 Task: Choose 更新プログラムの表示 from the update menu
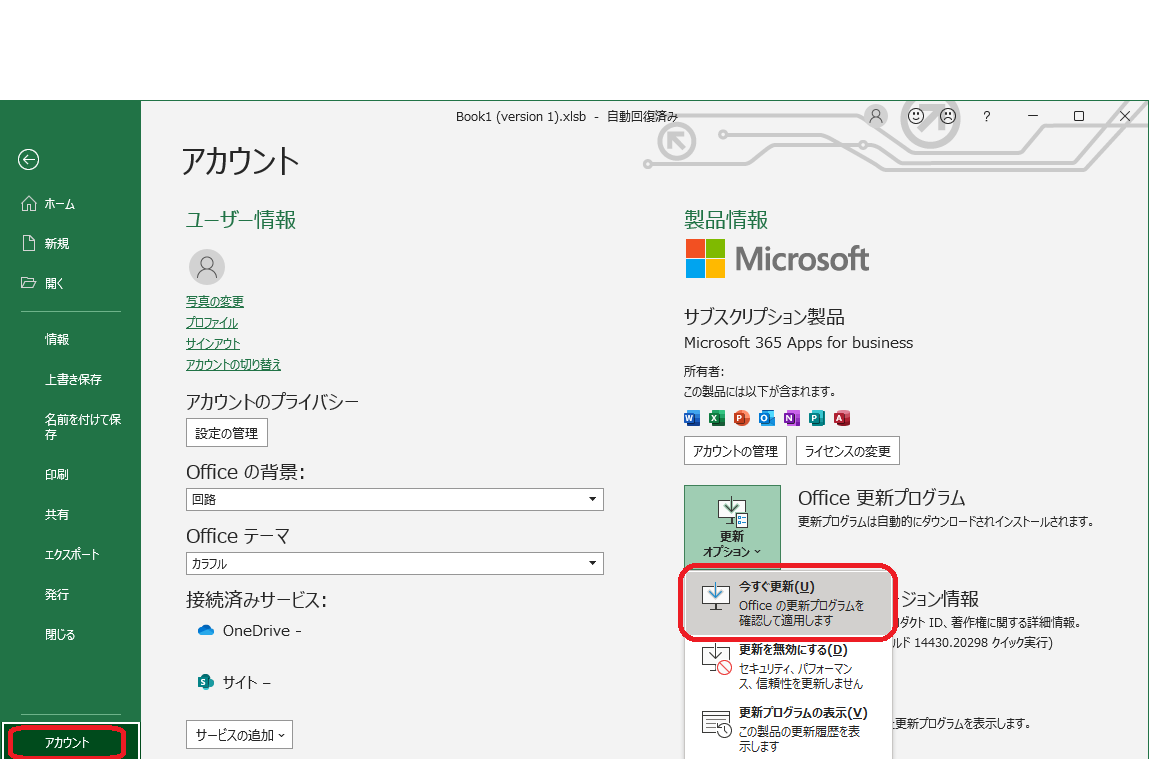tap(788, 729)
